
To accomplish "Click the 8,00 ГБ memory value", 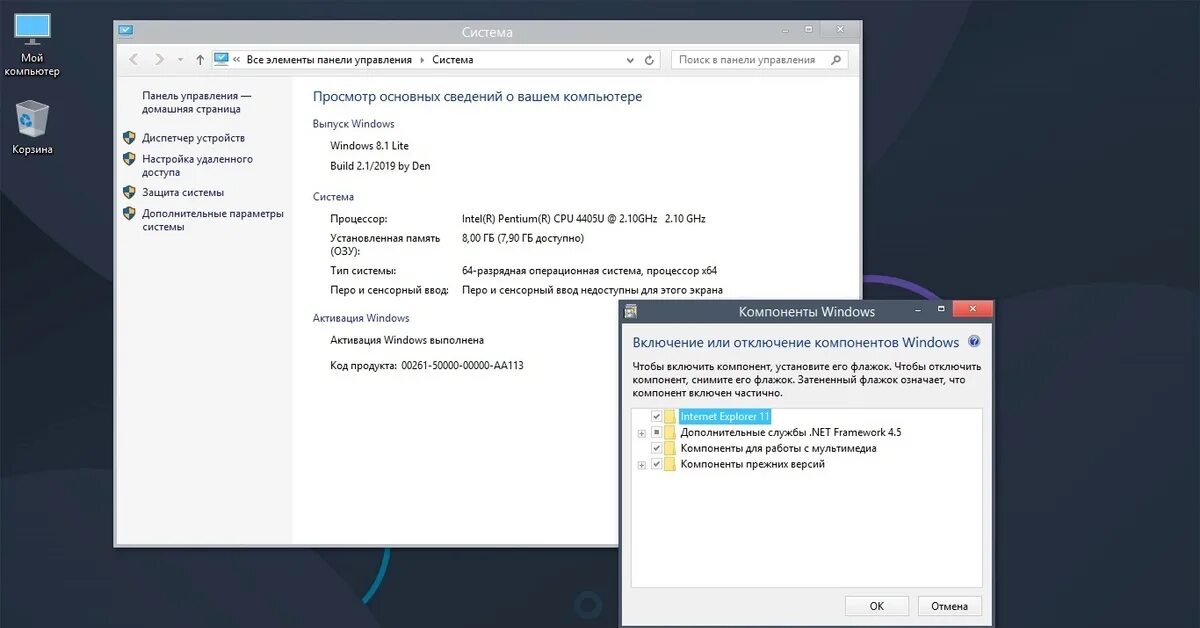I will [x=523, y=238].
